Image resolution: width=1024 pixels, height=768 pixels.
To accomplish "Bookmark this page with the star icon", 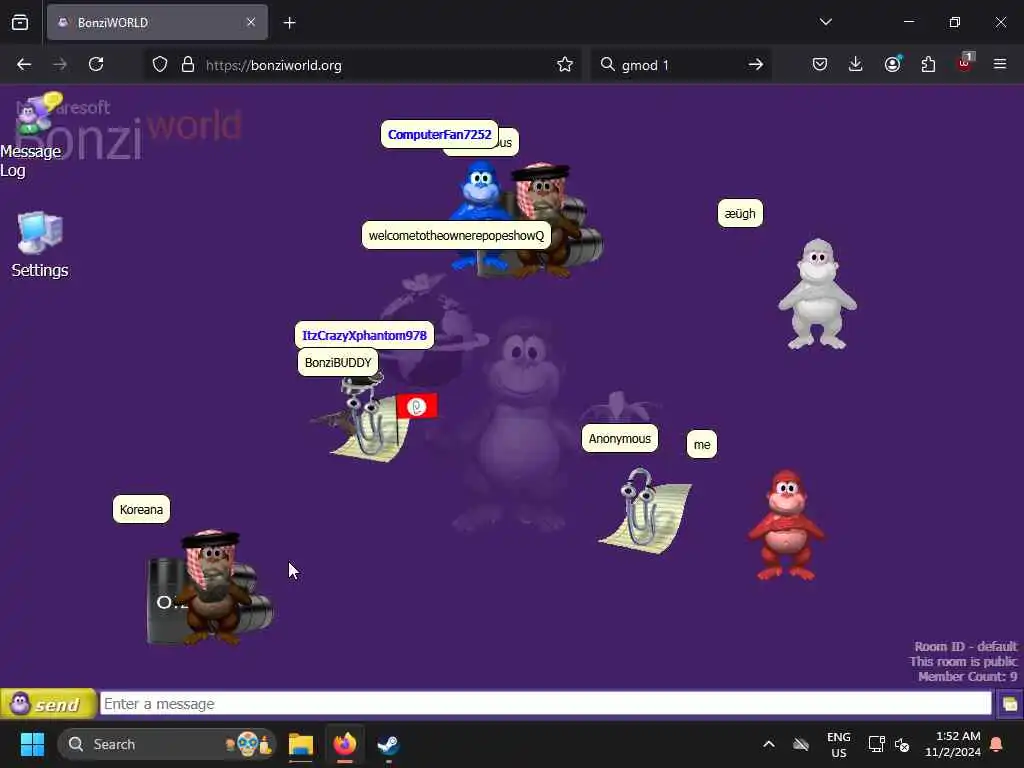I will 565,65.
